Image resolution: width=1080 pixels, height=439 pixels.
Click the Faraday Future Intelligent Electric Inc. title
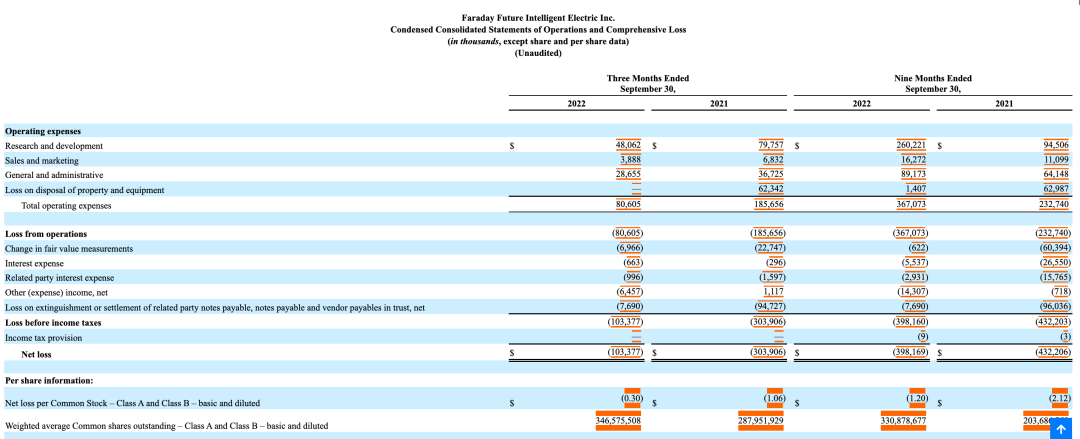tap(539, 17)
